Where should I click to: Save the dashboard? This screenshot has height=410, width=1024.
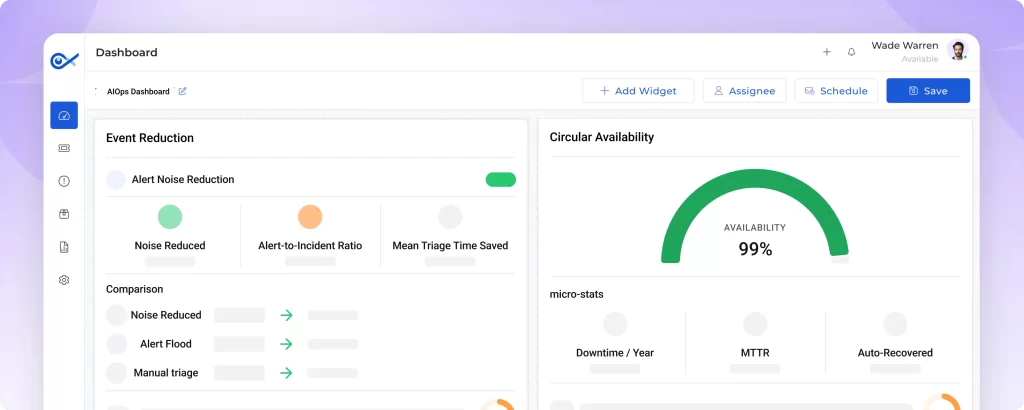pyautogui.click(x=928, y=91)
